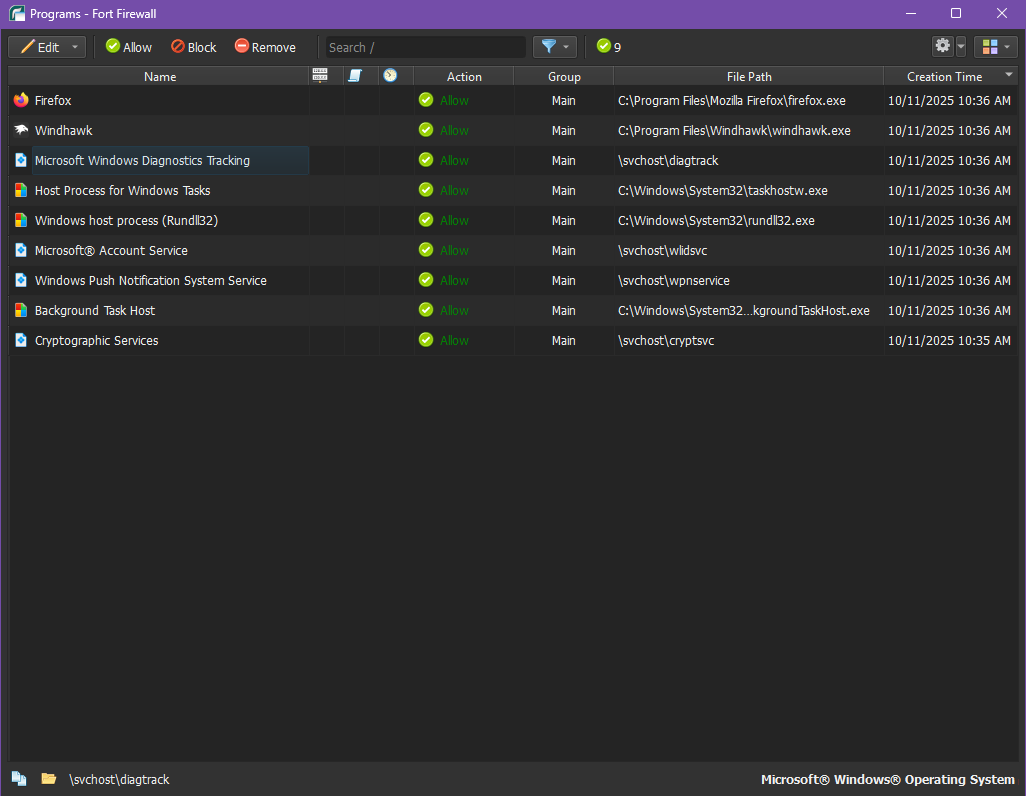Click the settings gear icon in toolbar

pos(942,47)
